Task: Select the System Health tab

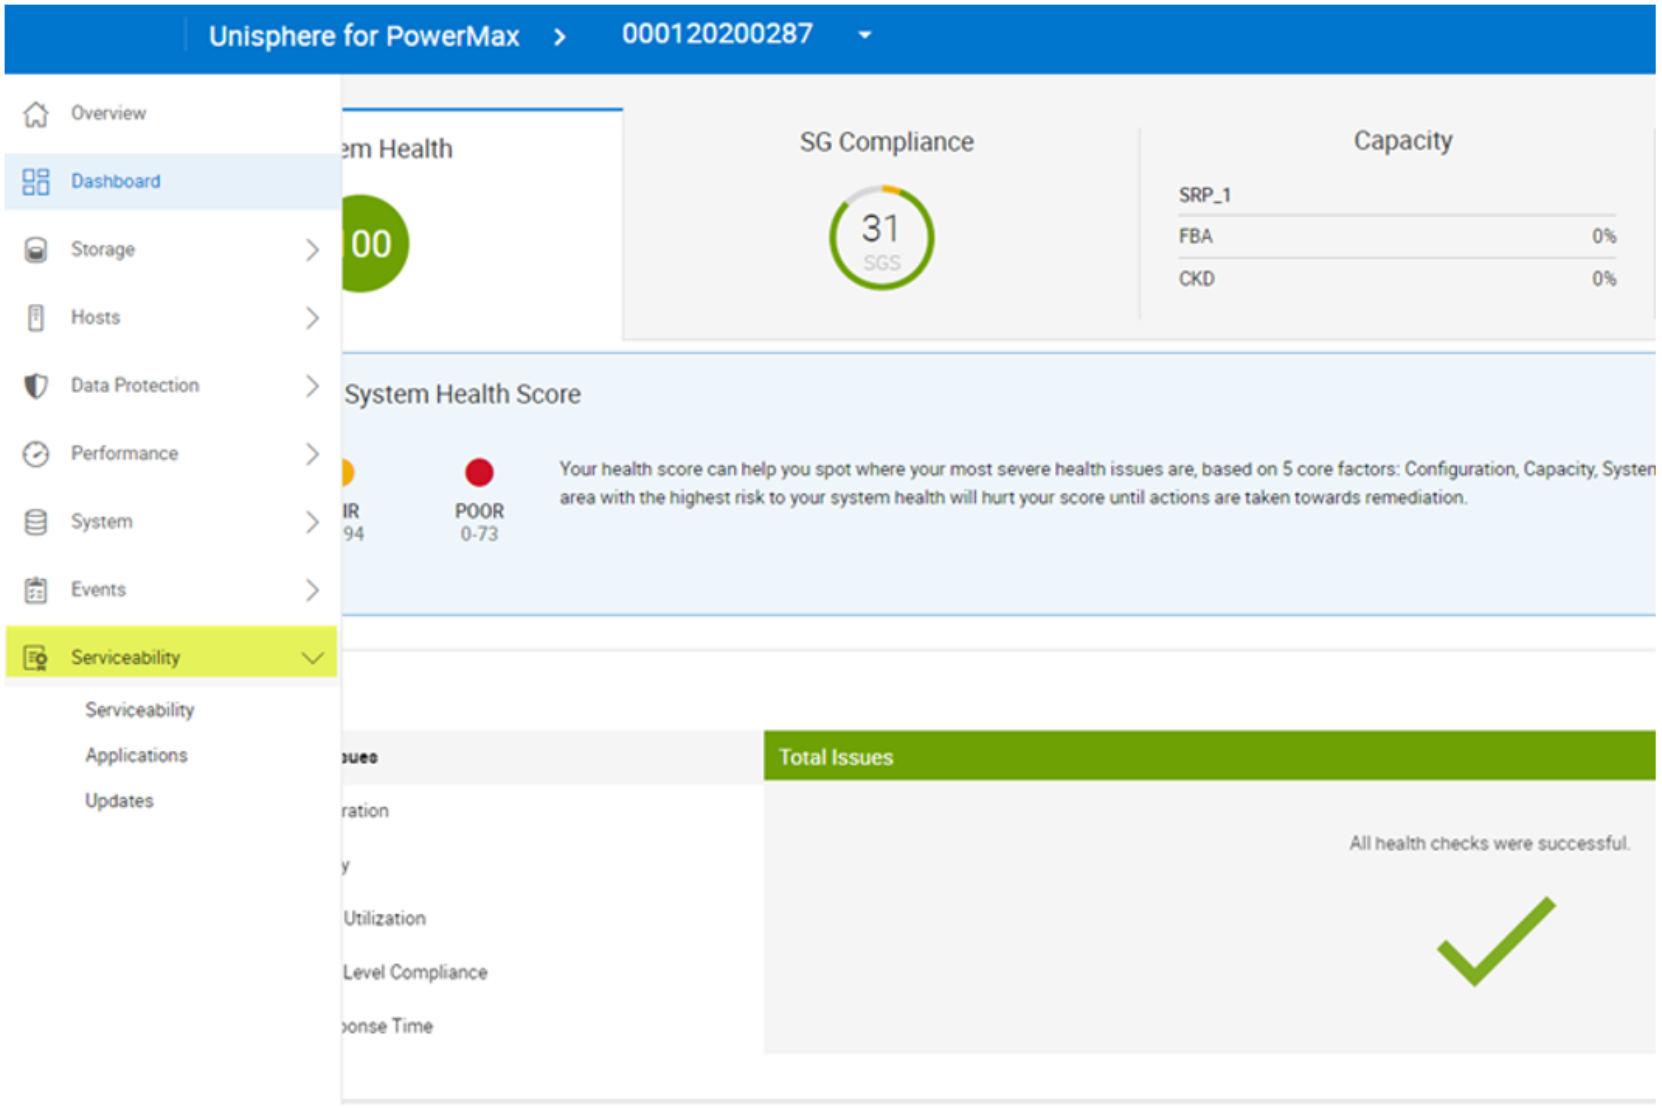Action: coord(482,224)
